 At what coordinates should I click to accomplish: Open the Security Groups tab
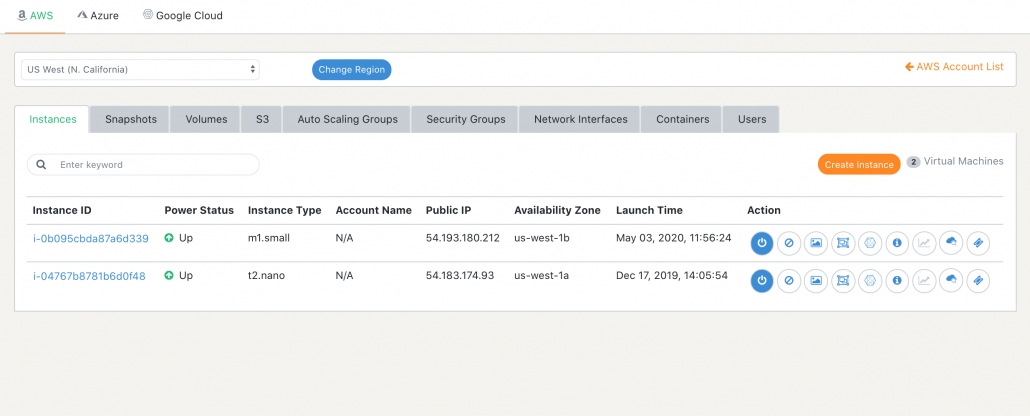click(466, 120)
